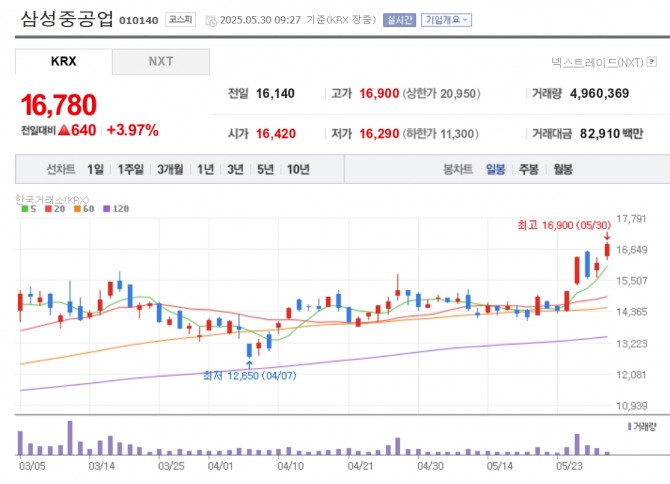Click the 한국거래소(KRX) chart label
Screen dimensions: 670x484
(x=52, y=200)
